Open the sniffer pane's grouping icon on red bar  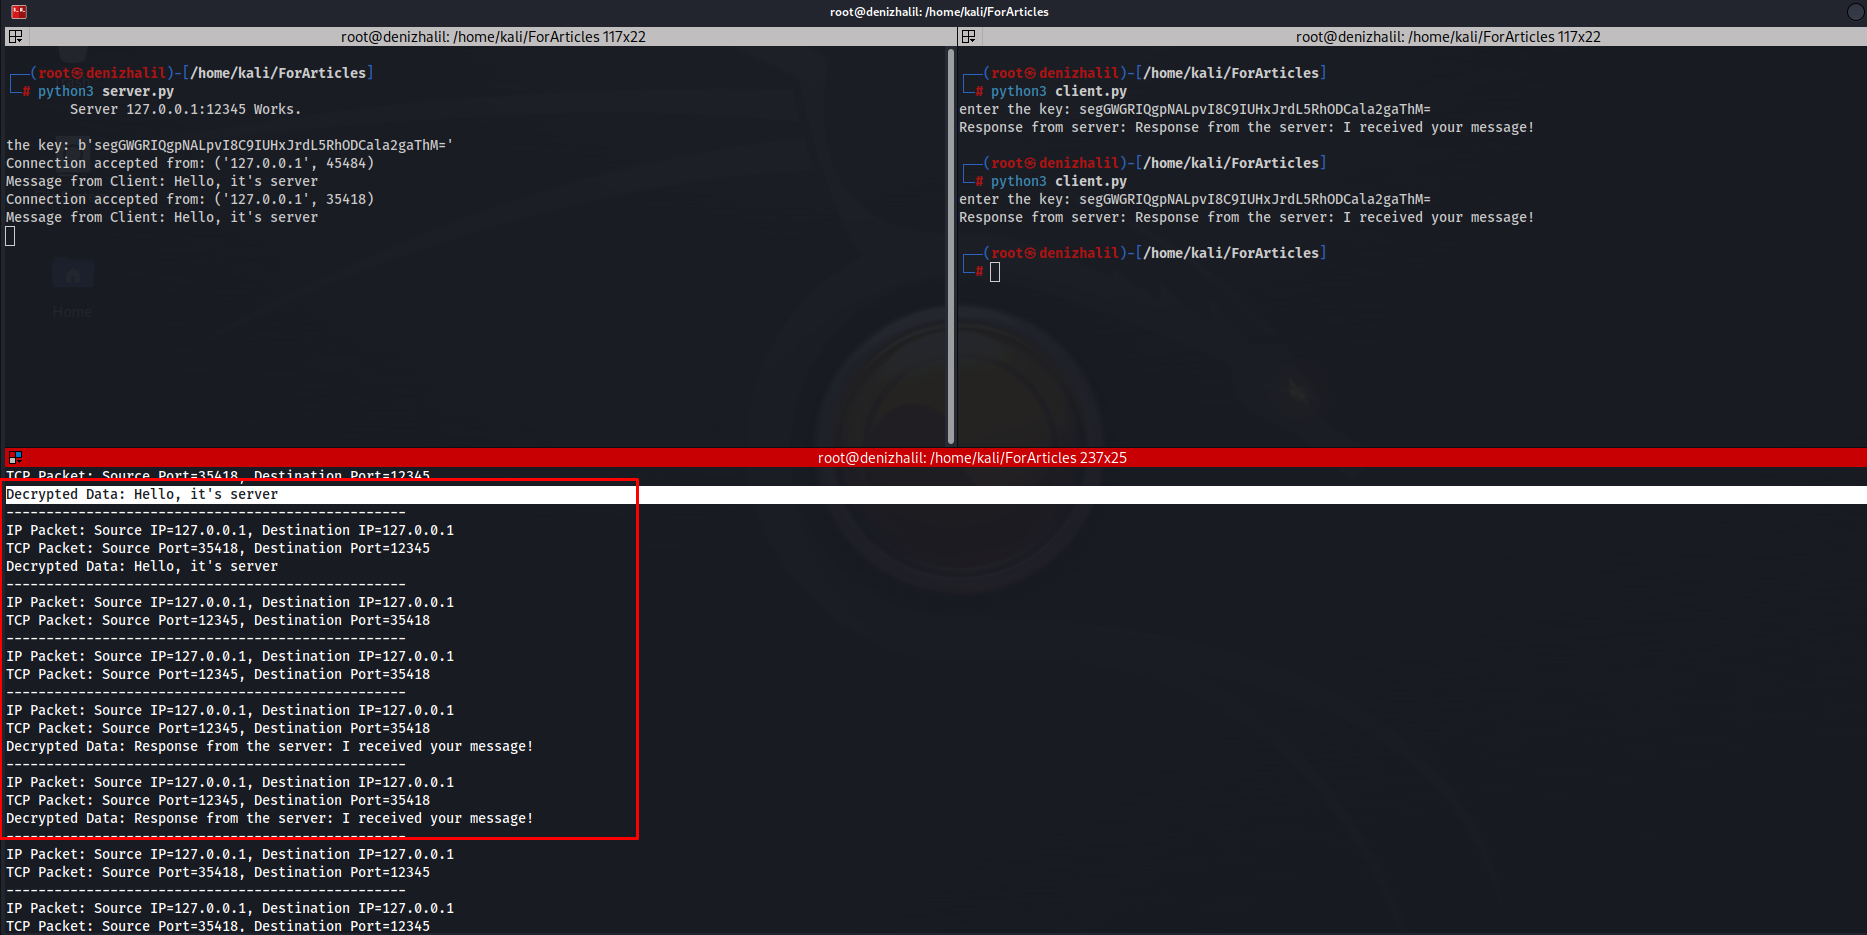click(15, 457)
